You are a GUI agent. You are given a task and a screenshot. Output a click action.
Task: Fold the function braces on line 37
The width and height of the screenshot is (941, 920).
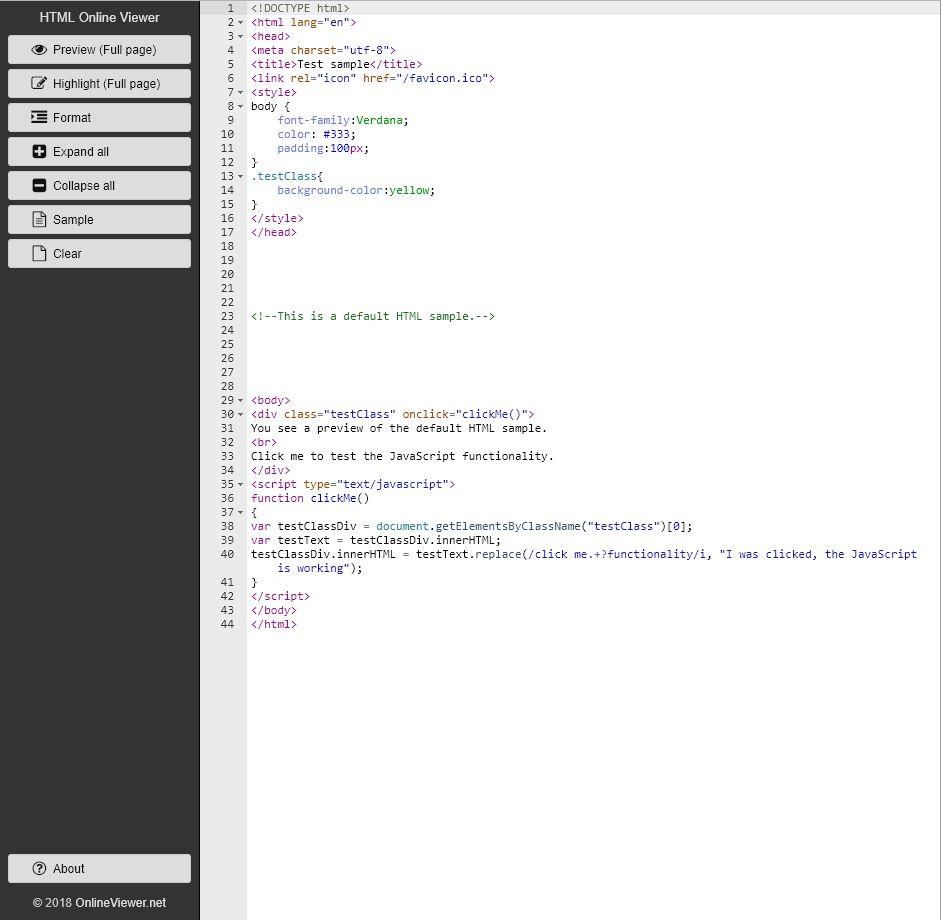tap(241, 513)
